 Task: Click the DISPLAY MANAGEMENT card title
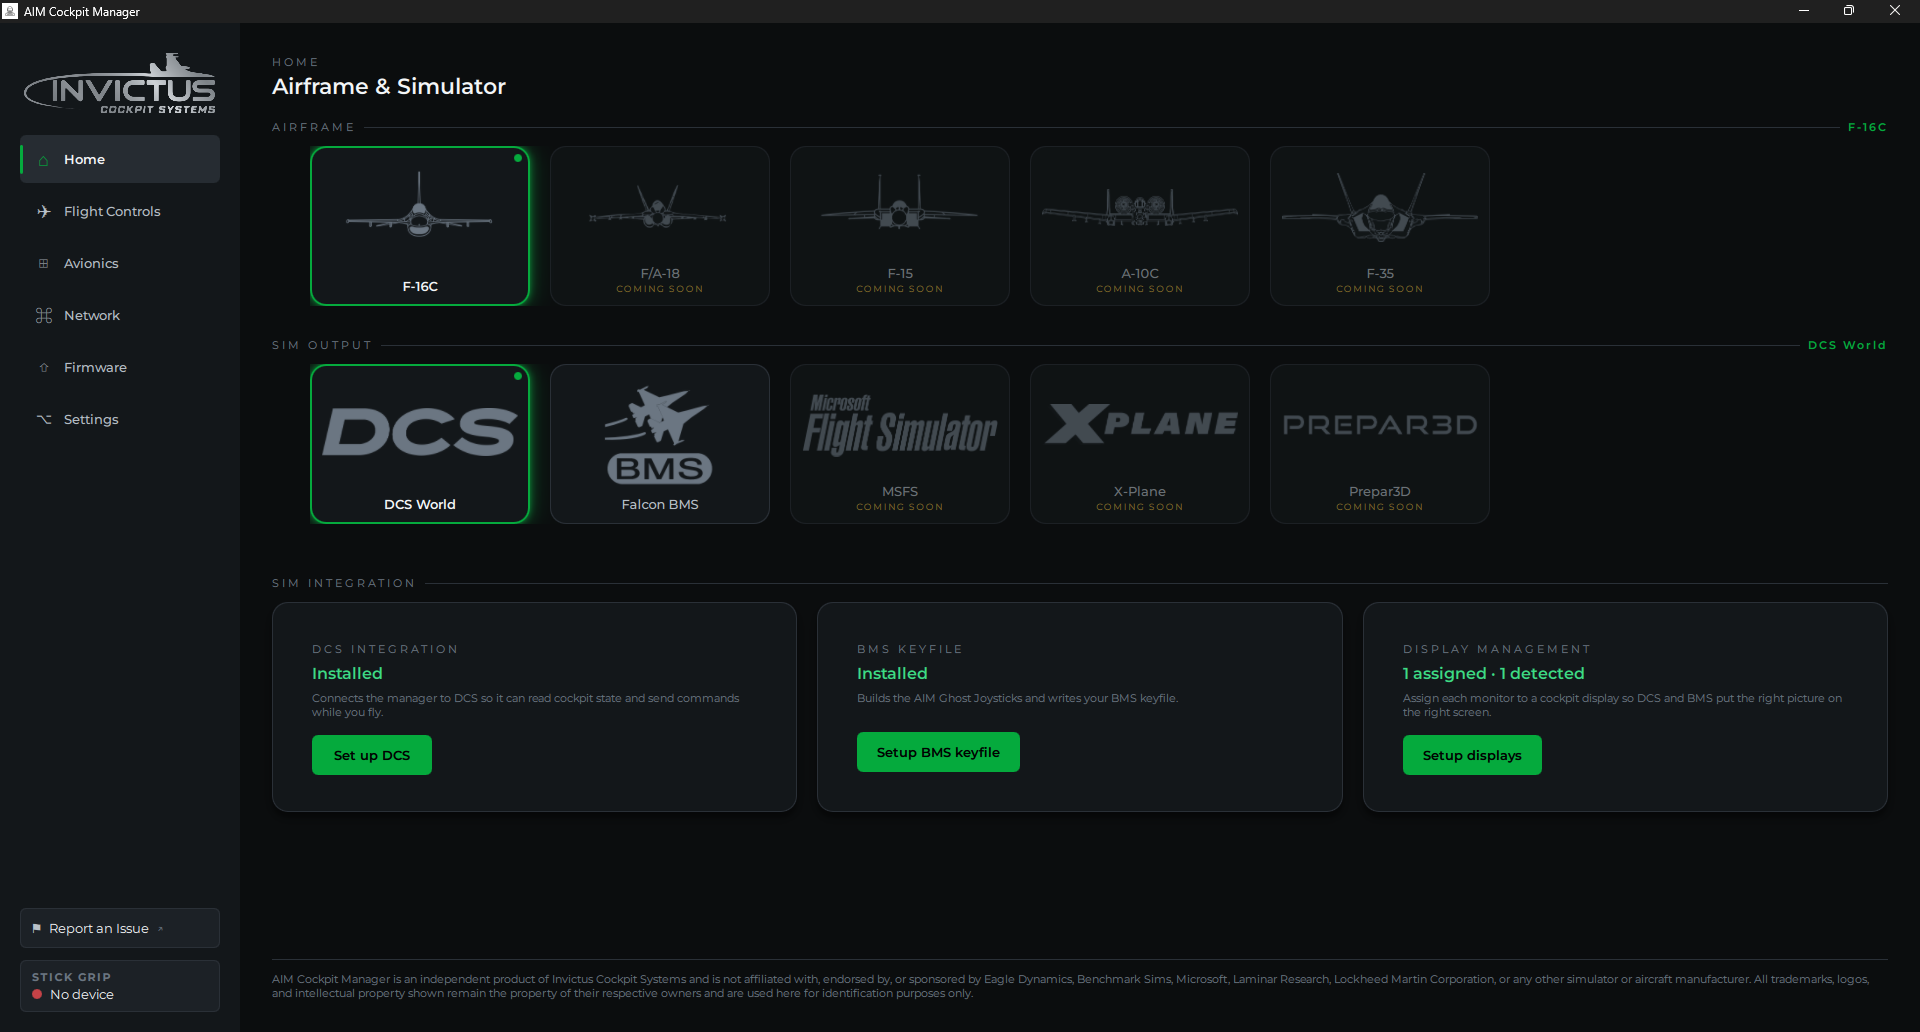[x=1496, y=649]
